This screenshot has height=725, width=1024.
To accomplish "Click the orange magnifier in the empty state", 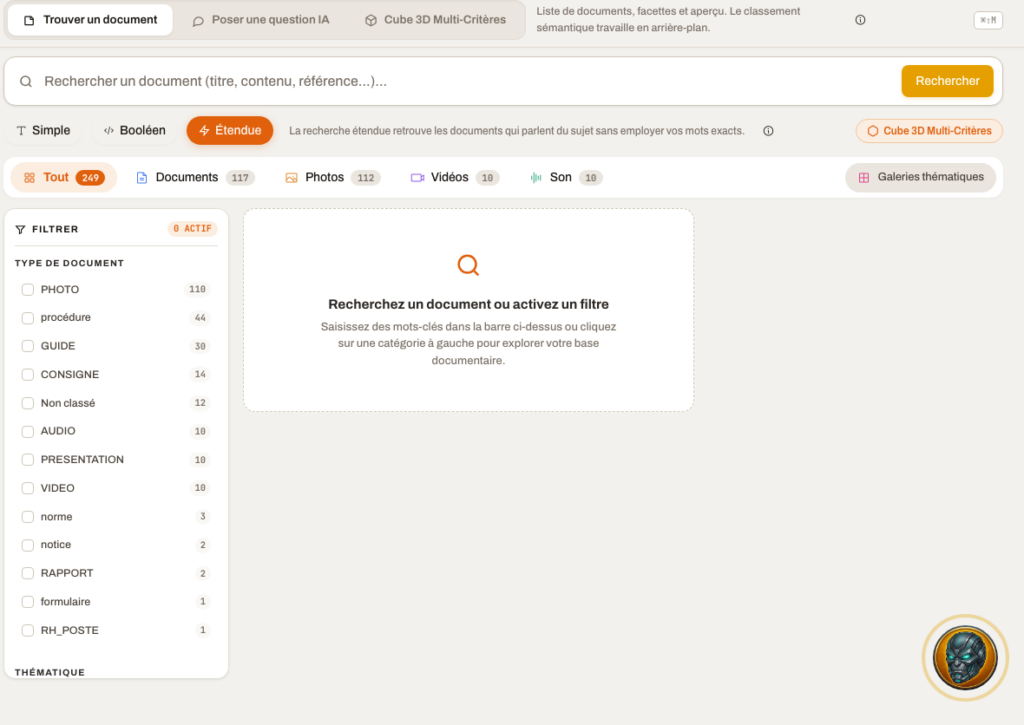I will [x=468, y=265].
